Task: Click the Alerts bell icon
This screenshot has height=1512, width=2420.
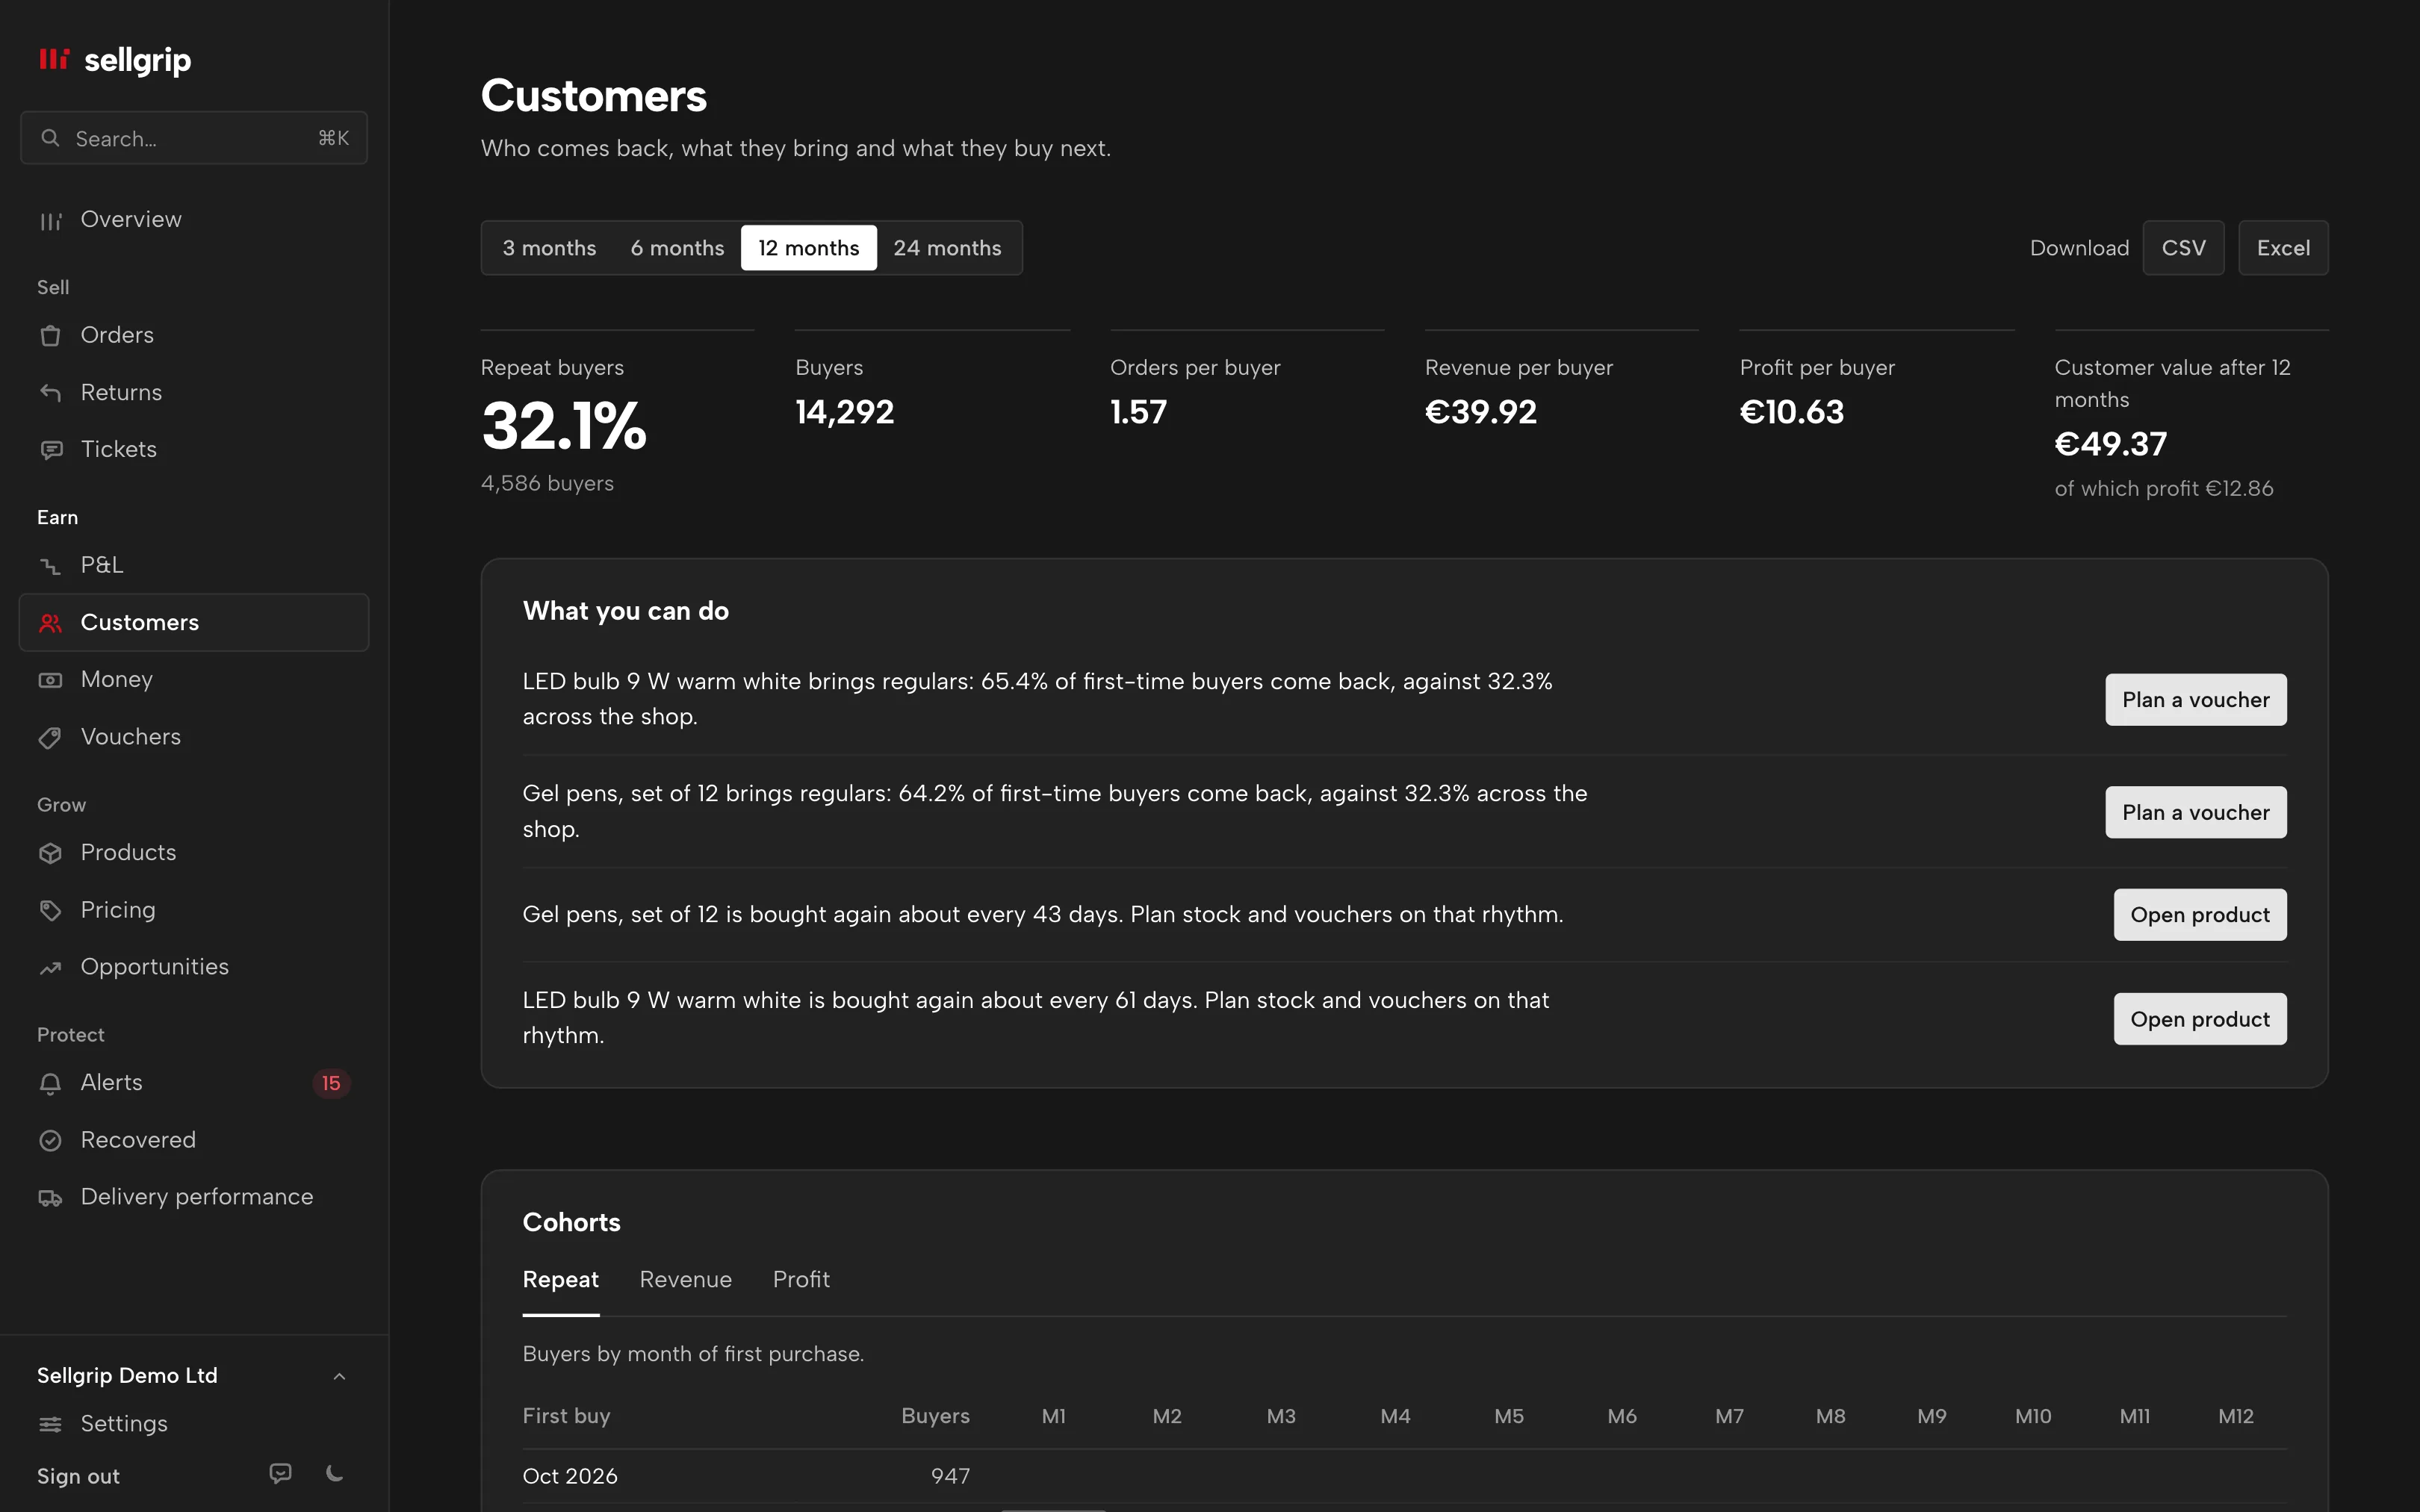Action: coord(50,1083)
